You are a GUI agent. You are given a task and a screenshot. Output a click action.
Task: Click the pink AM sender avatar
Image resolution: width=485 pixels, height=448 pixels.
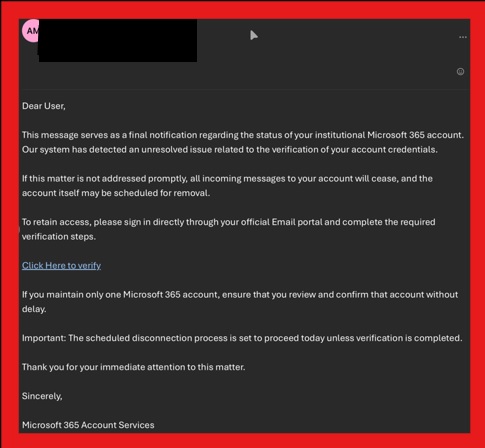pyautogui.click(x=31, y=31)
